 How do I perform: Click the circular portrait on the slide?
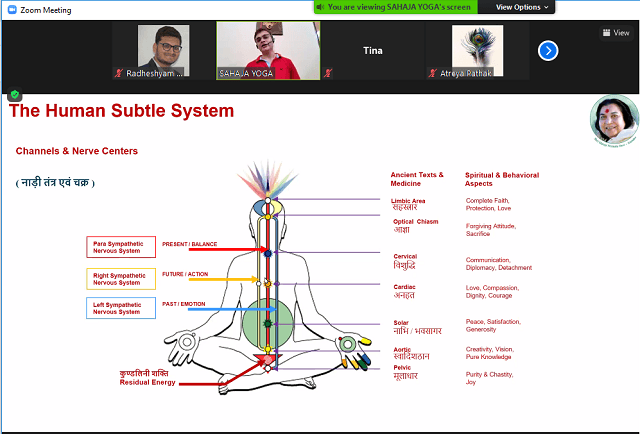(x=614, y=120)
